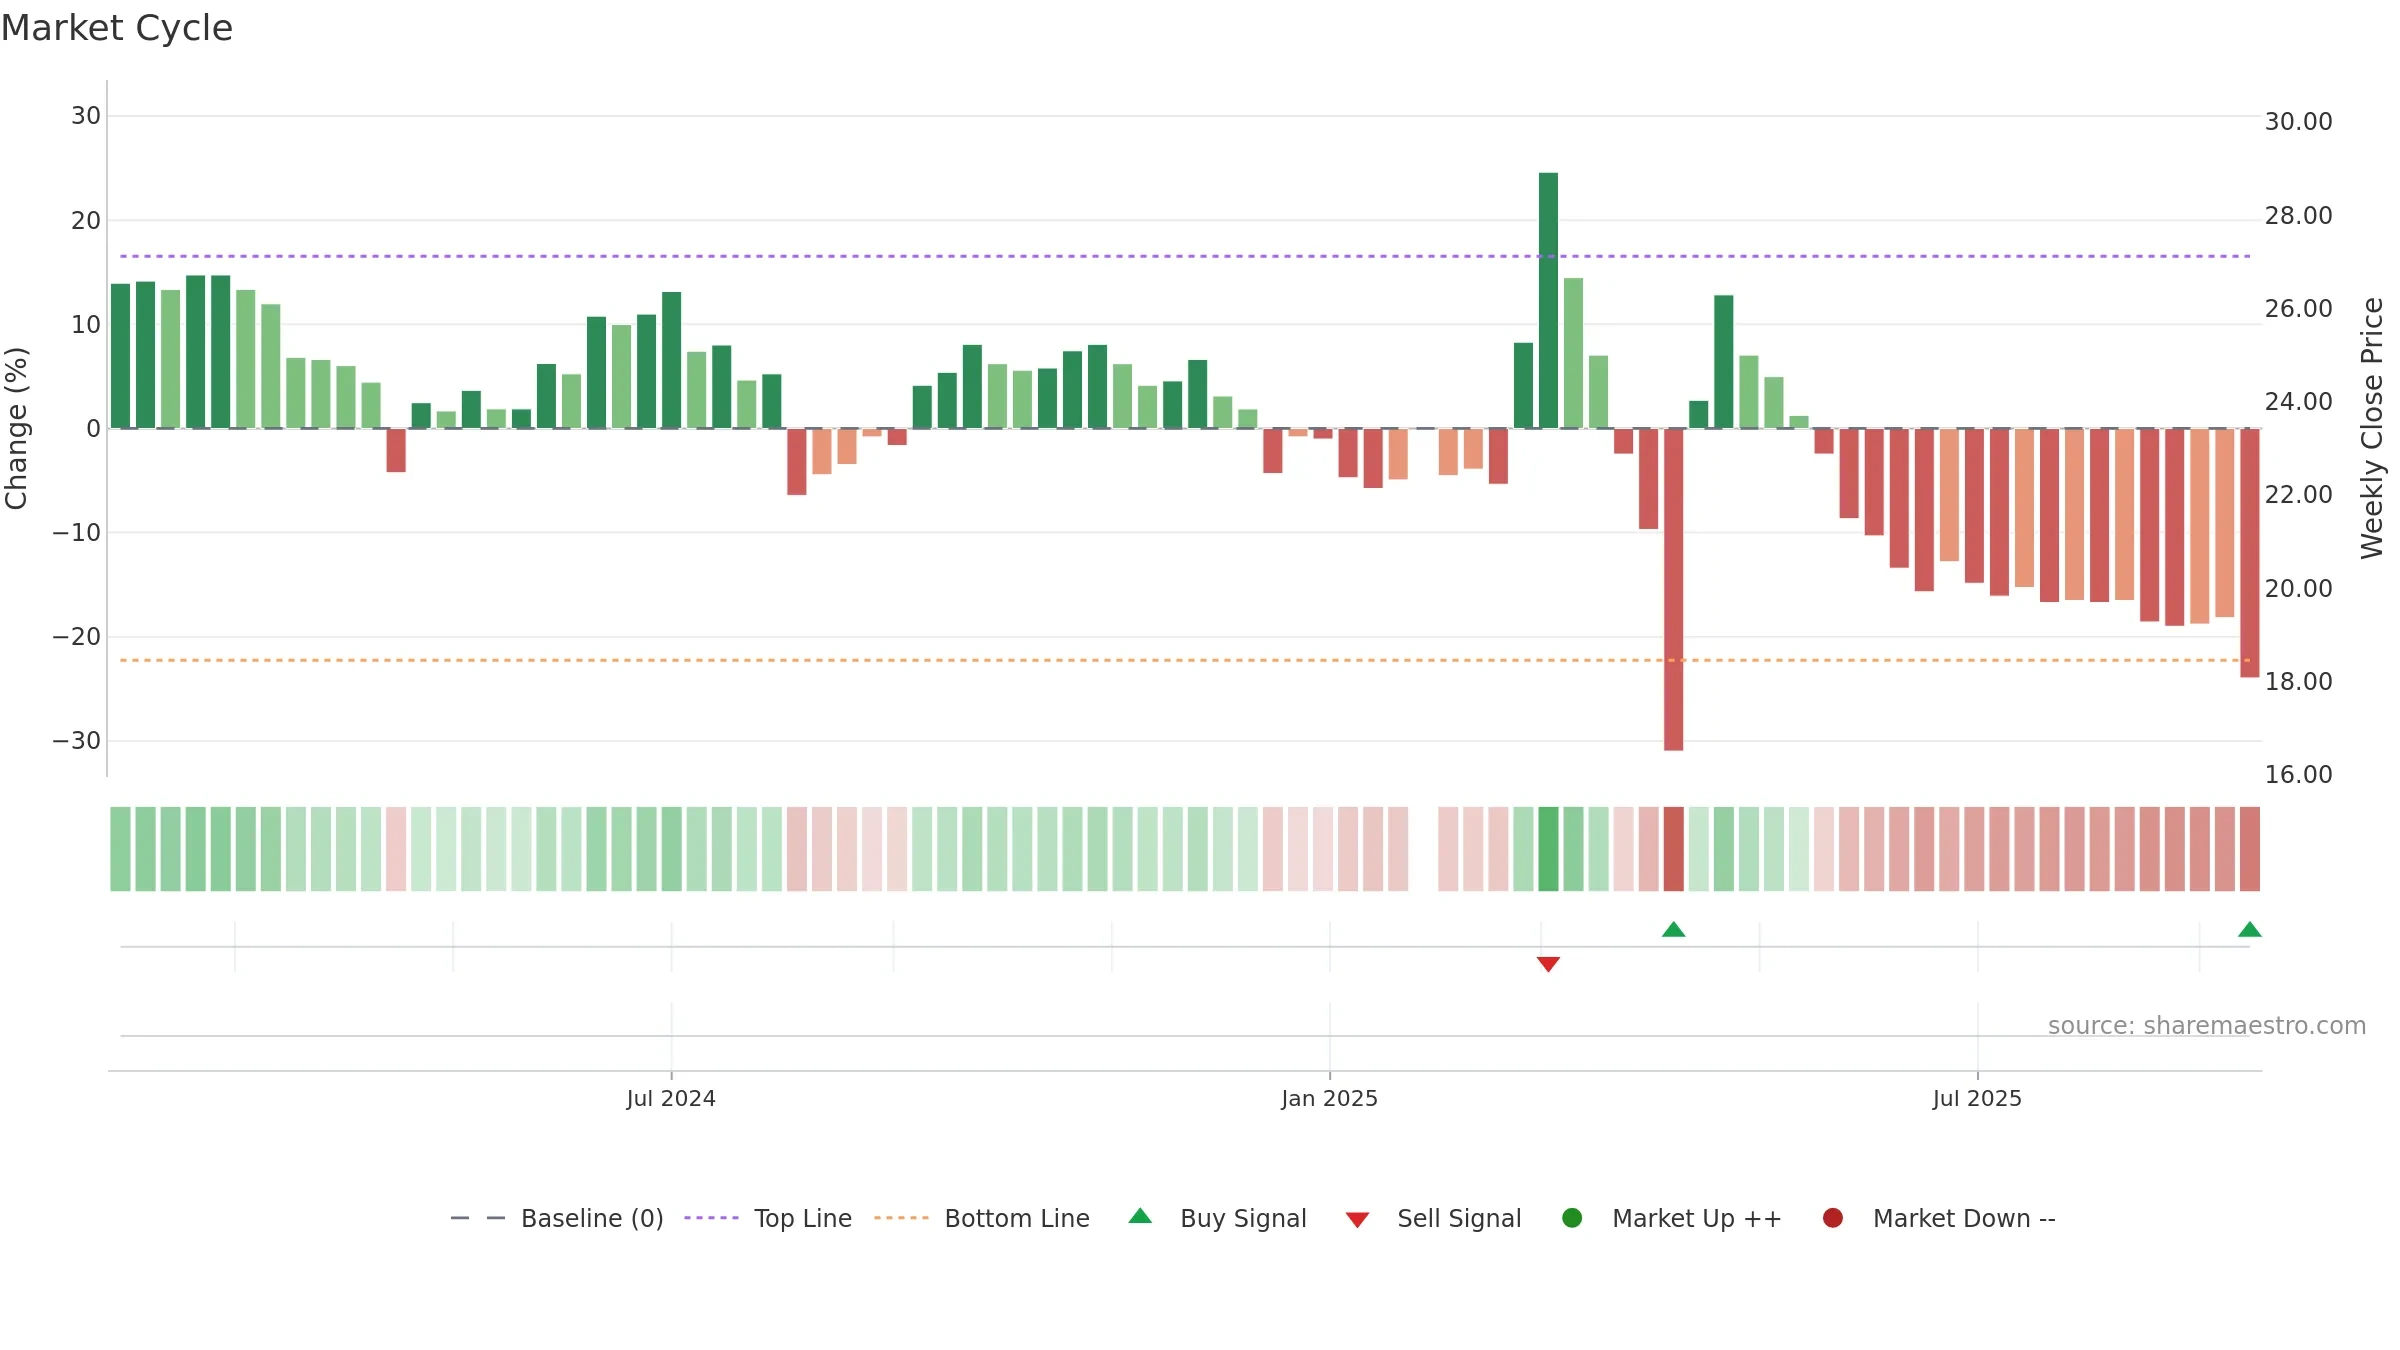Click the purple Top Line dotted legend swatch
2400x1350 pixels.
(711, 1218)
